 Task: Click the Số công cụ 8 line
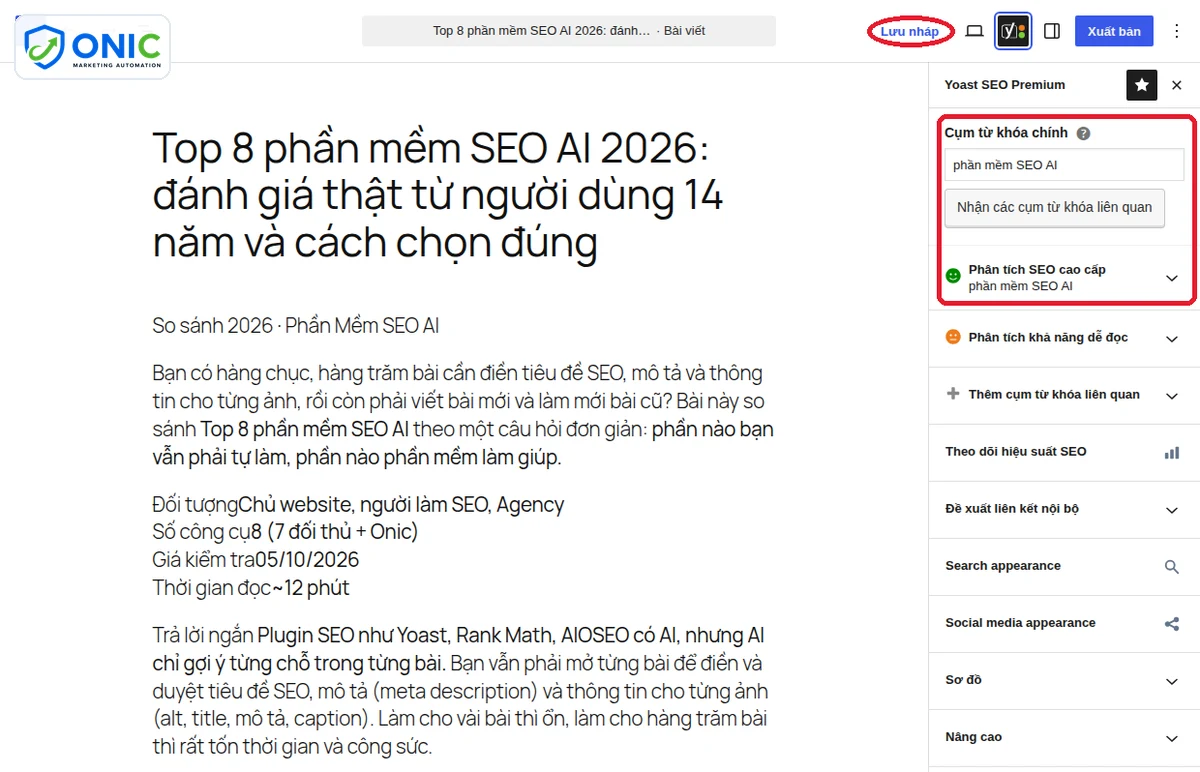click(x=285, y=532)
